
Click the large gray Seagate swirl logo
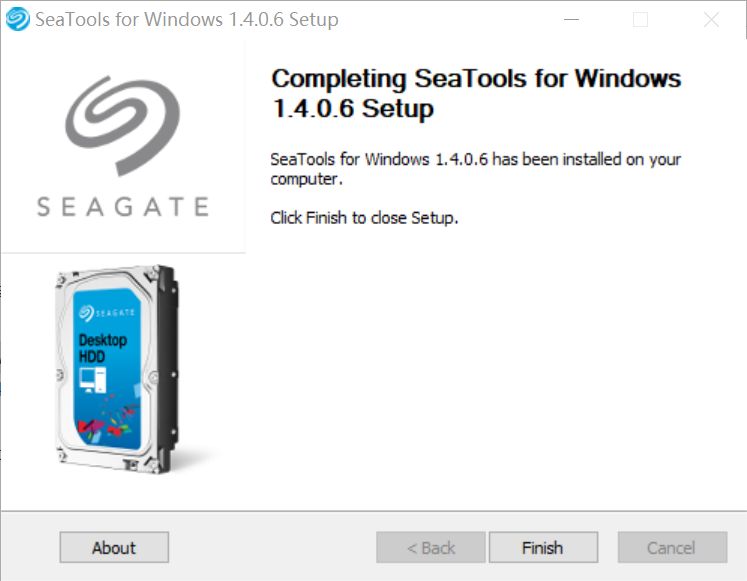point(122,126)
